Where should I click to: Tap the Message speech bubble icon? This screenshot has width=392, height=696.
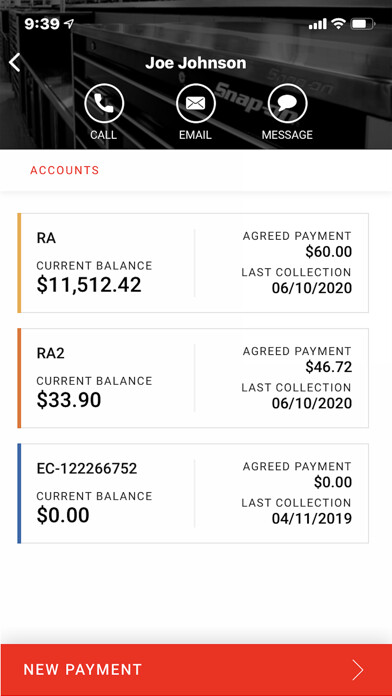tap(287, 103)
